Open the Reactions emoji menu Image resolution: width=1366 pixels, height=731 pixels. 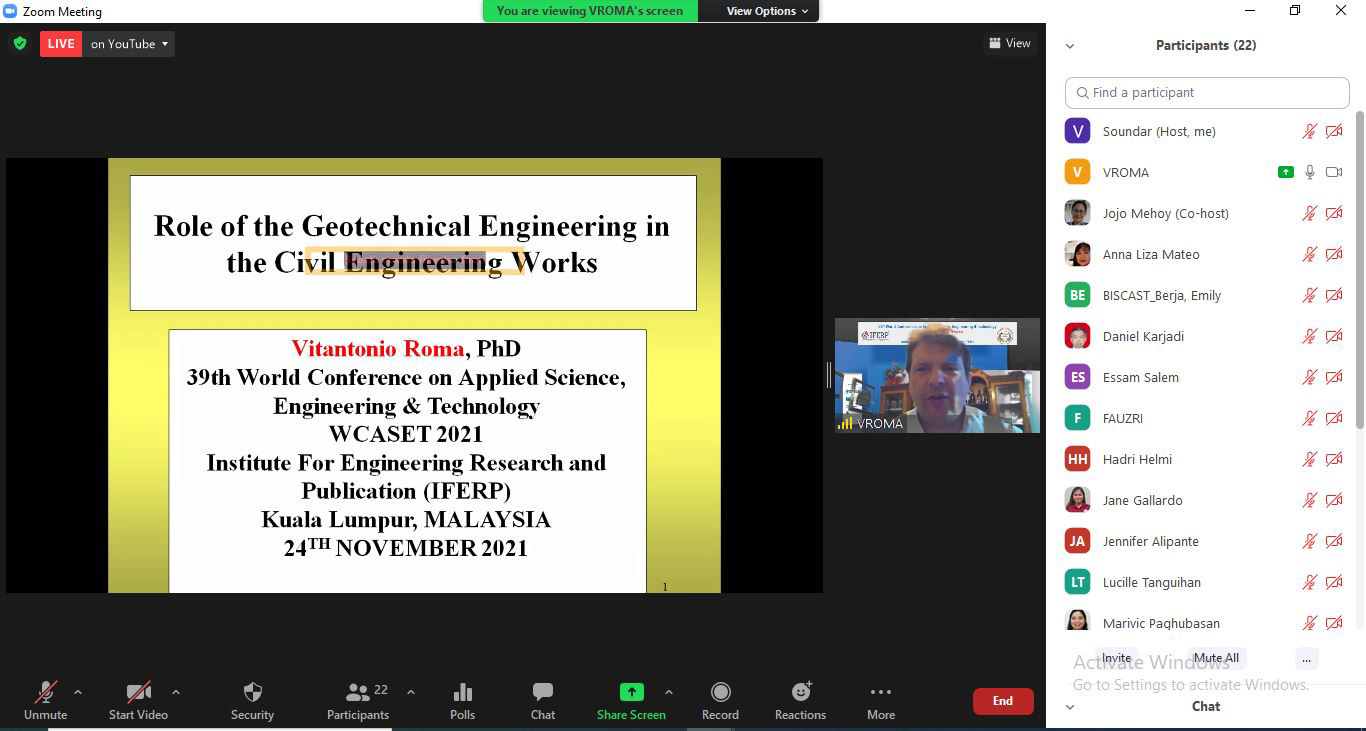click(800, 700)
